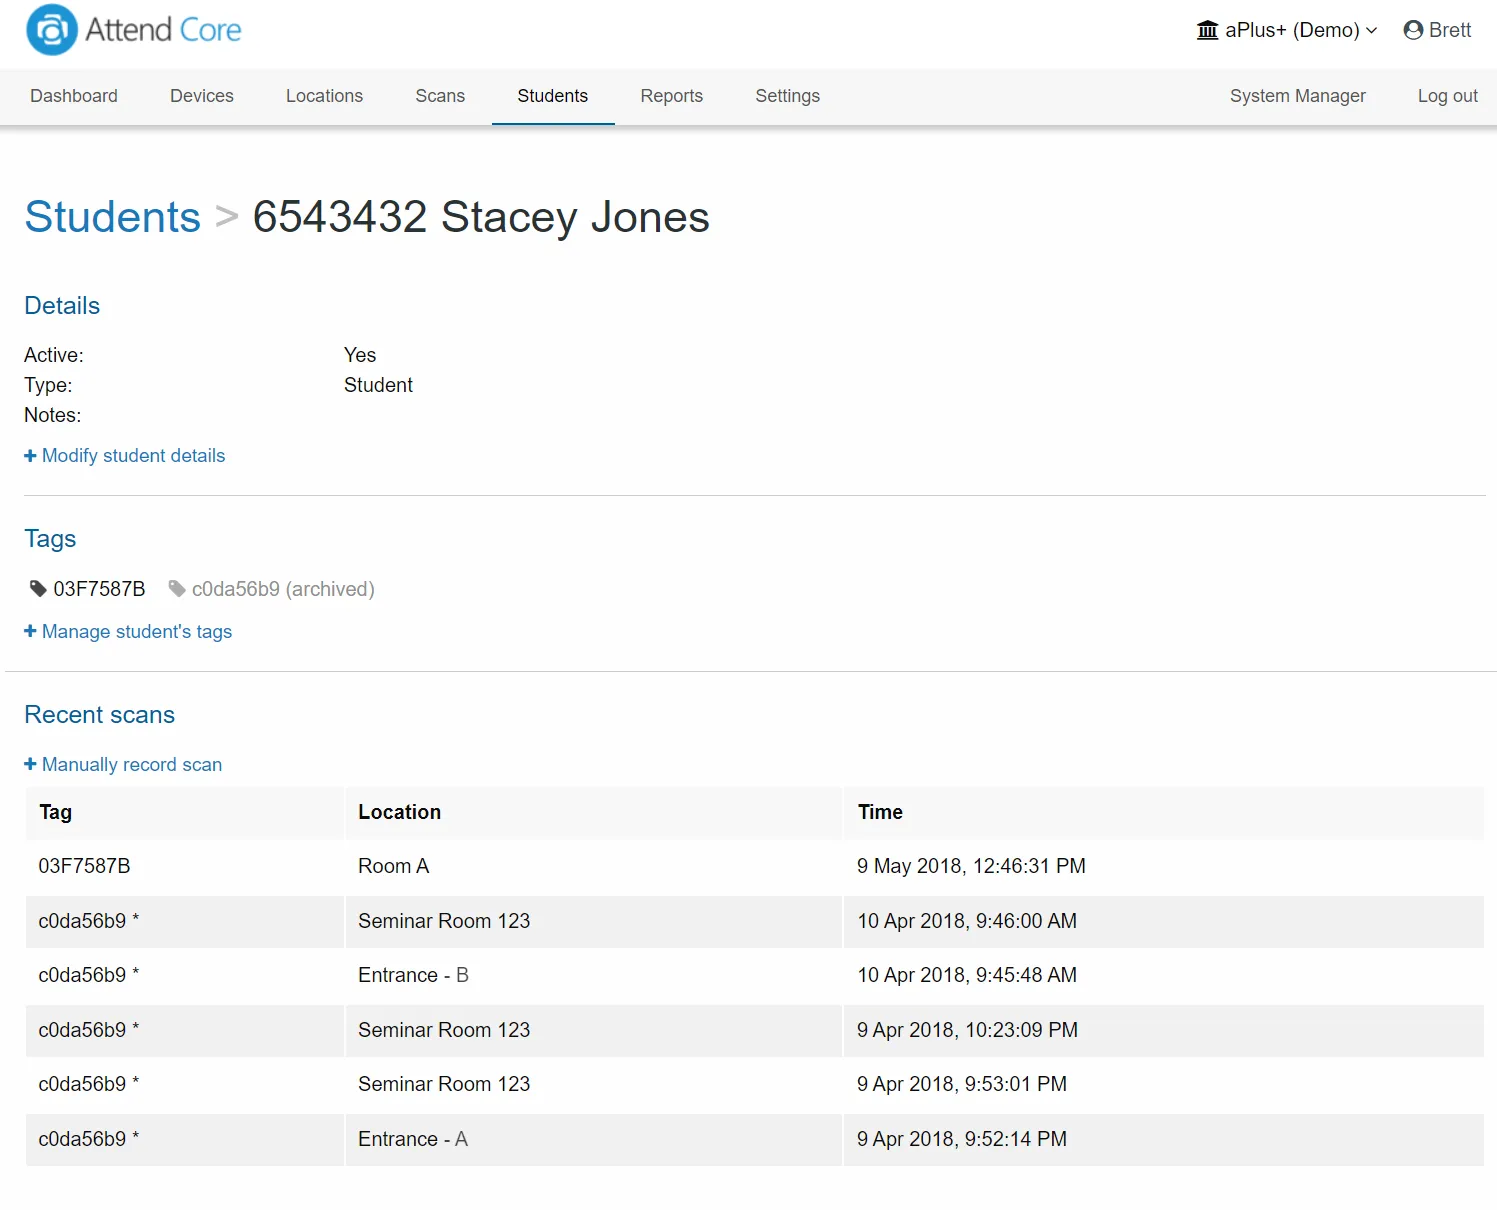Click plus icon next to Modify student details
This screenshot has height=1210, width=1497.
(30, 456)
